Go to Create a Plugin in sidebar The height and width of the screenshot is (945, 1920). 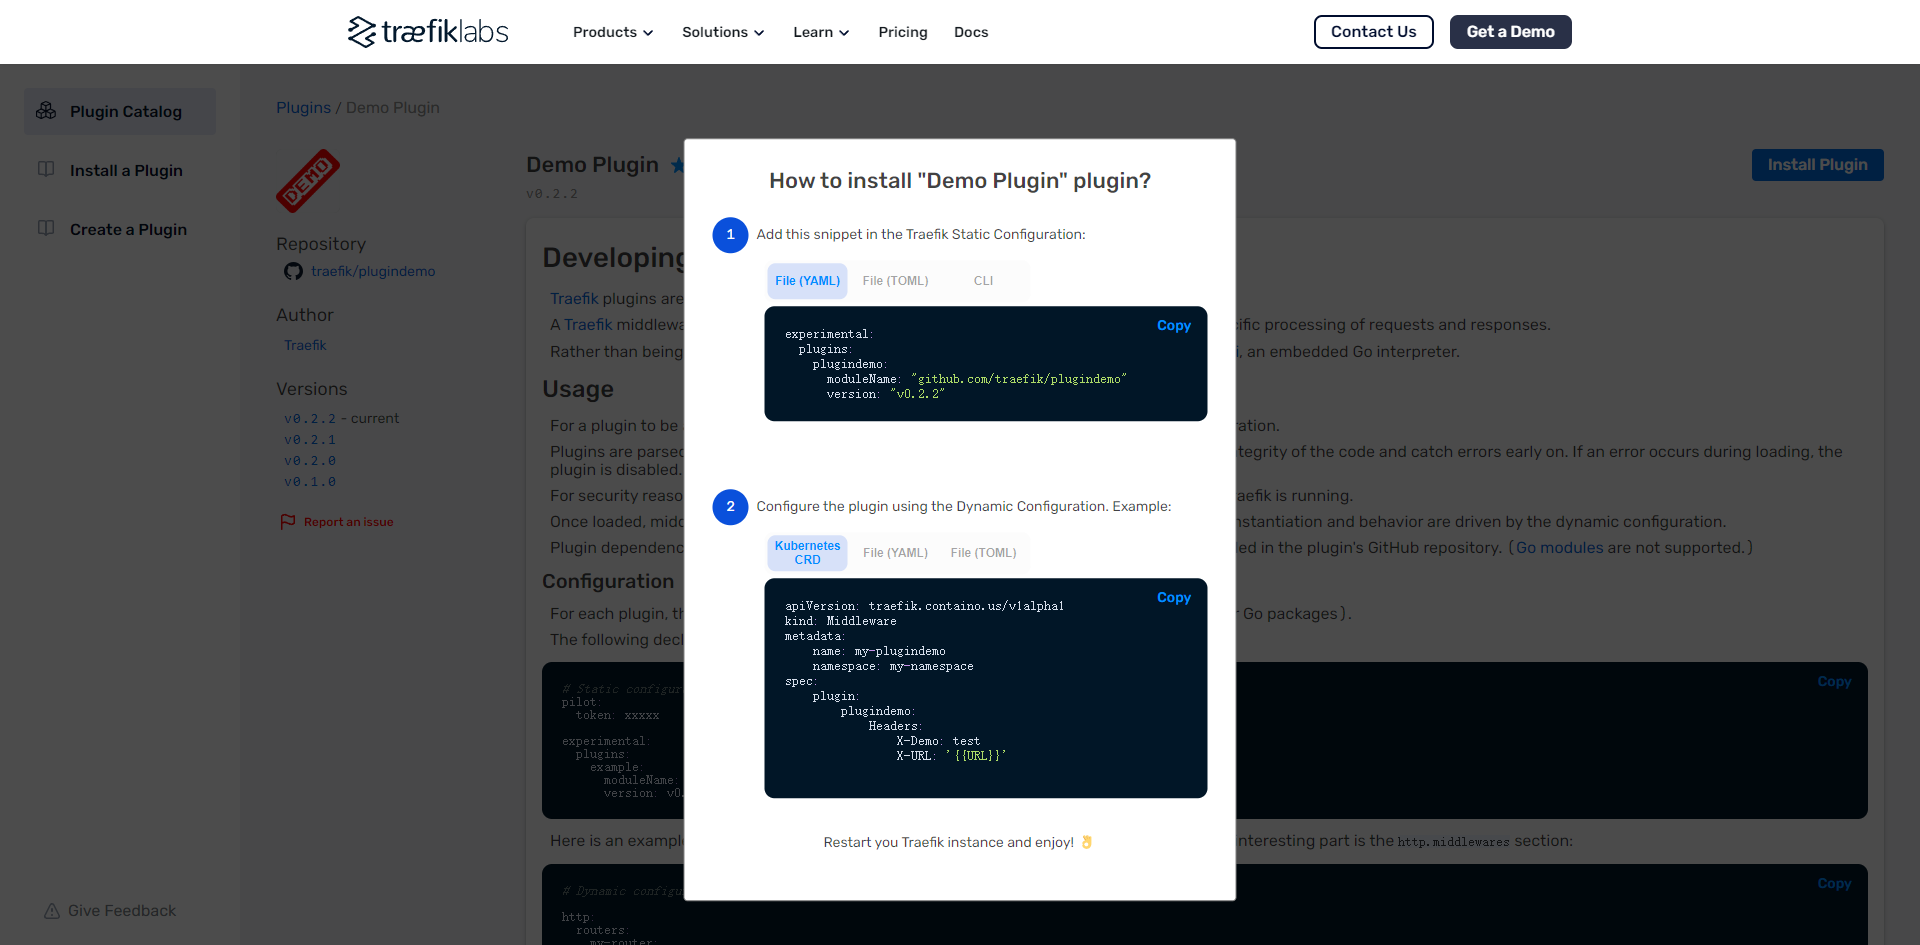(128, 230)
